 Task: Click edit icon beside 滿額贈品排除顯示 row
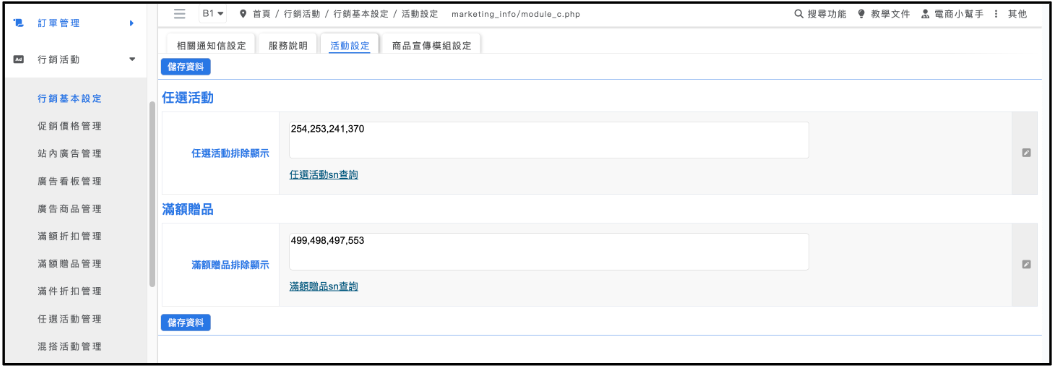click(1026, 264)
